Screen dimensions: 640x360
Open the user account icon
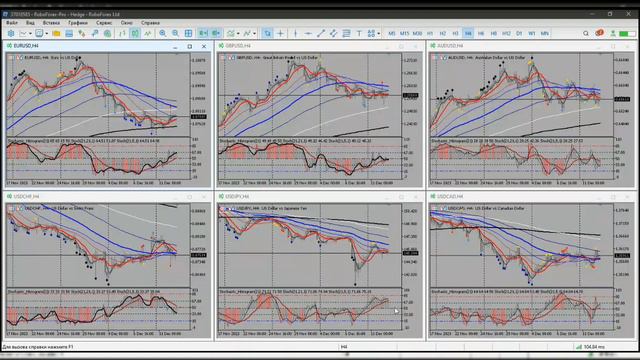613,33
